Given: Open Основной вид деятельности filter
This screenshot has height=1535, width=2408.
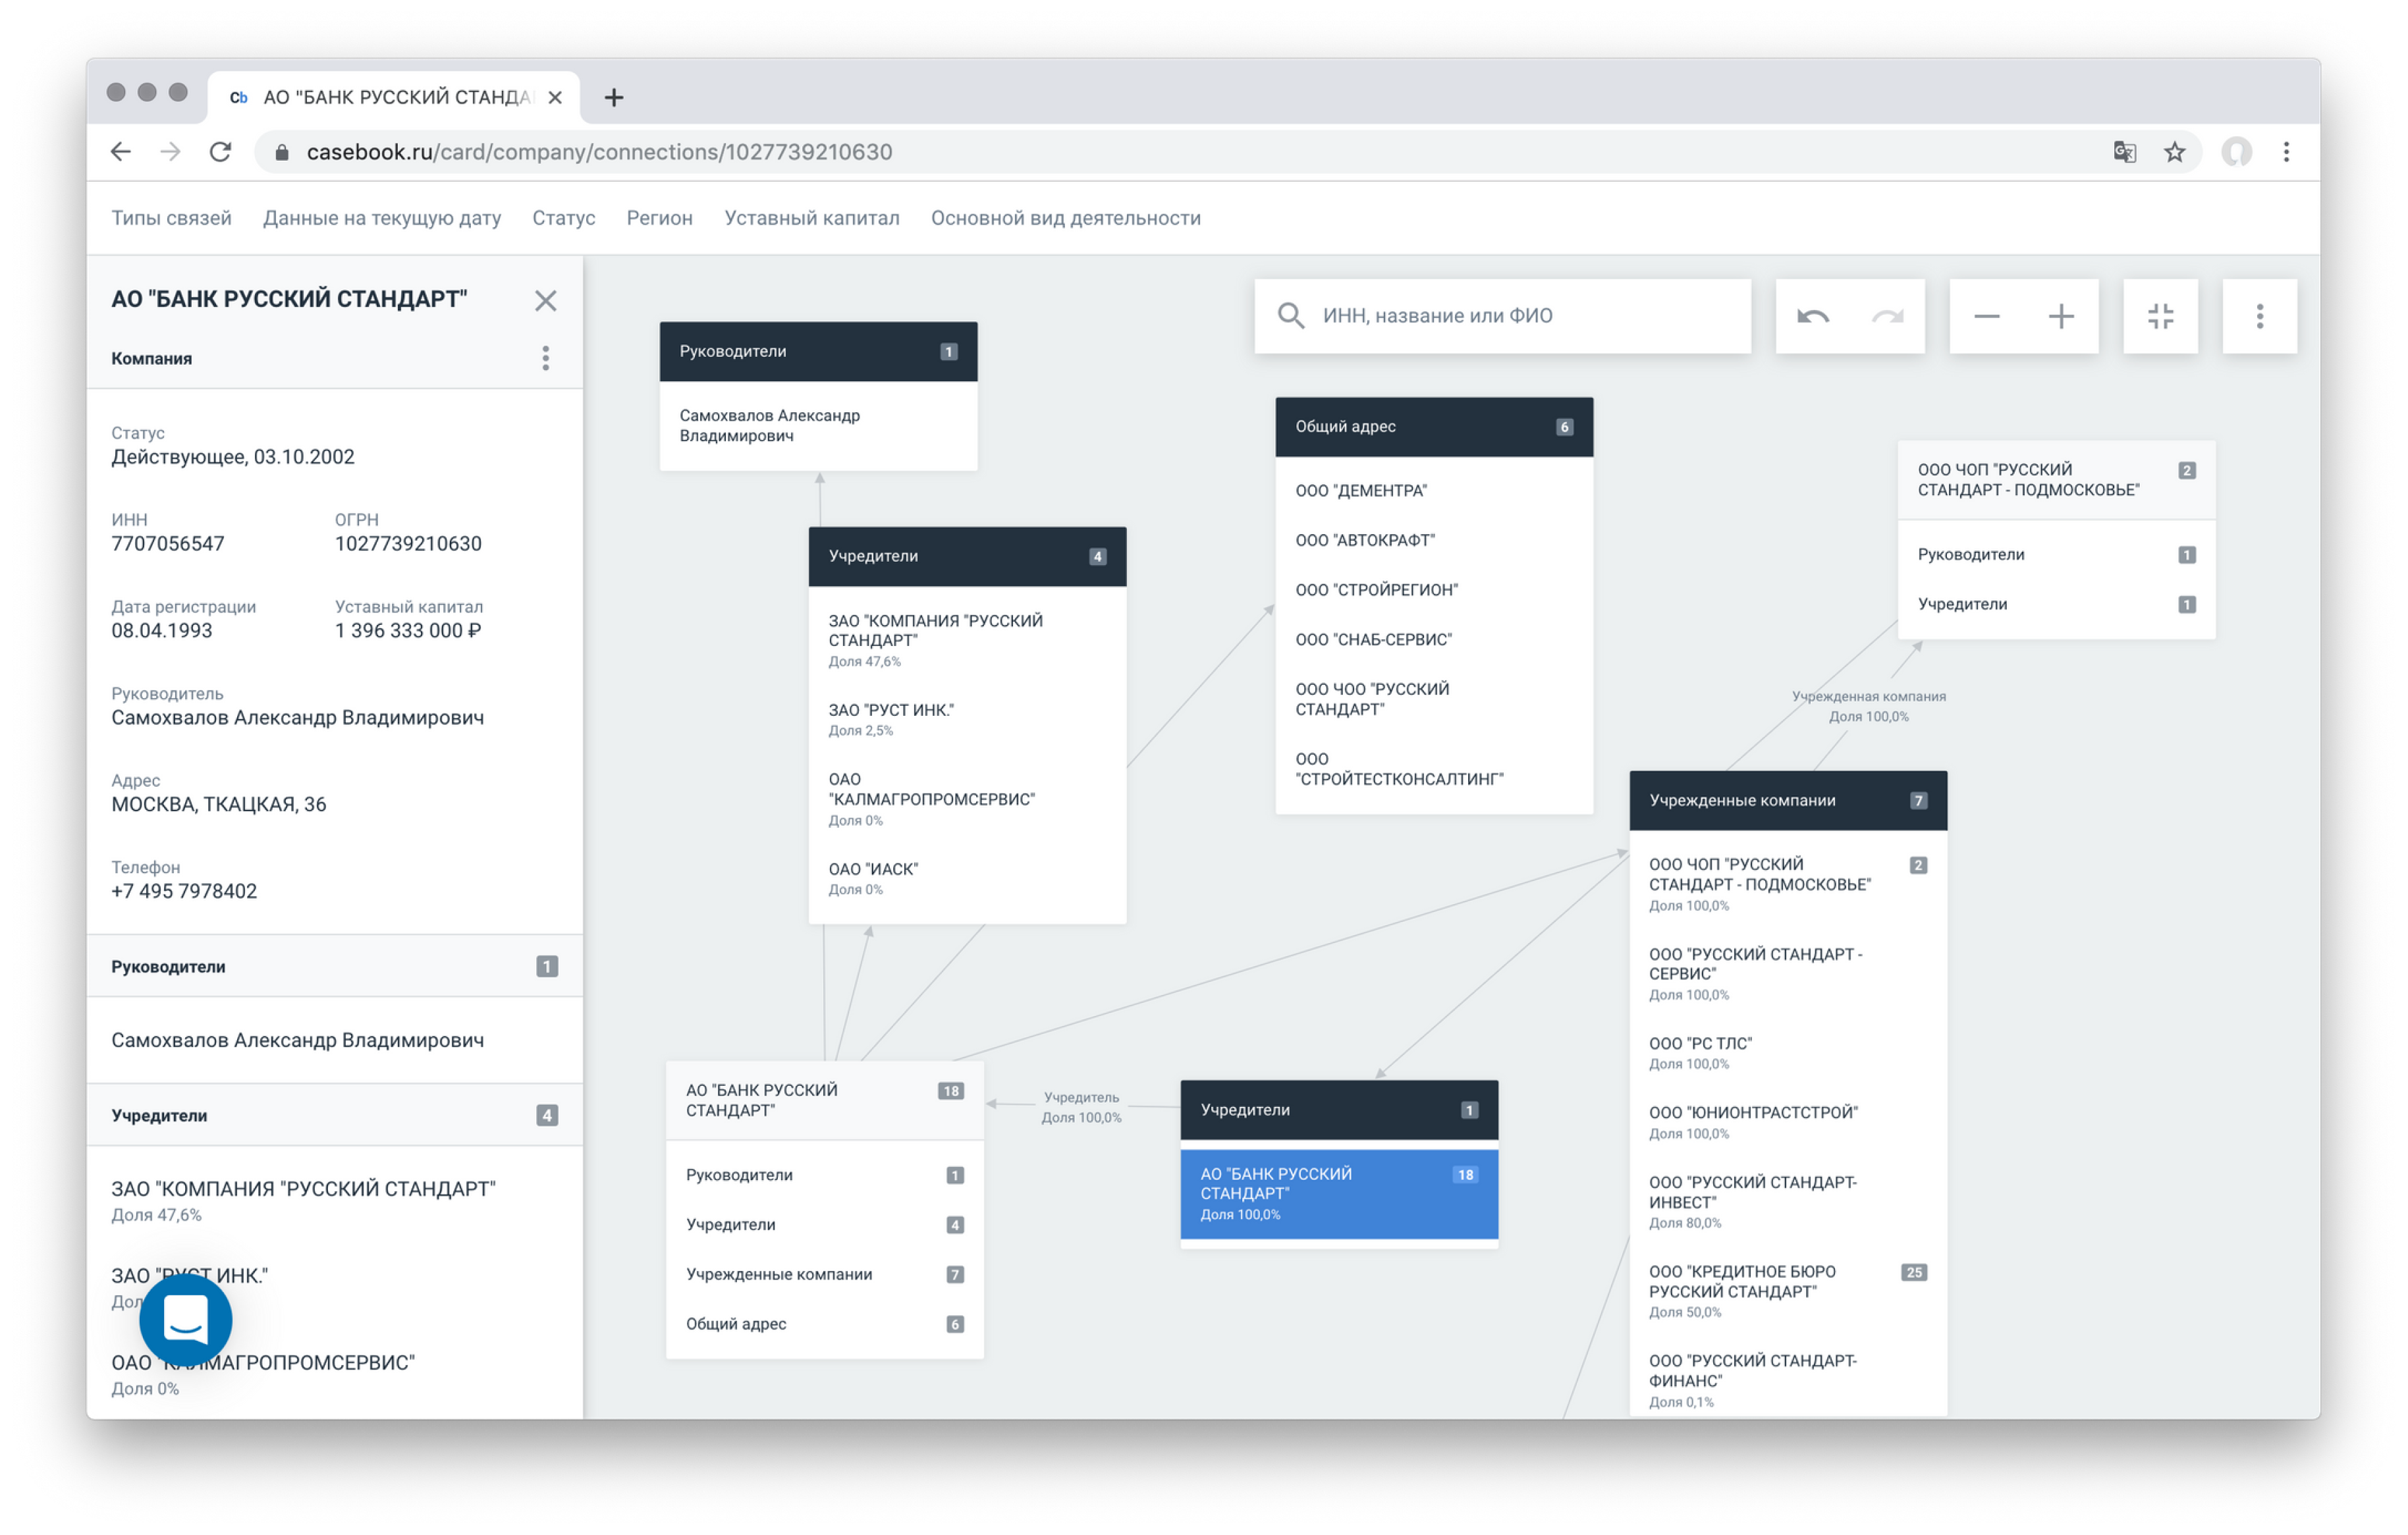Looking at the screenshot, I should pos(1065,218).
